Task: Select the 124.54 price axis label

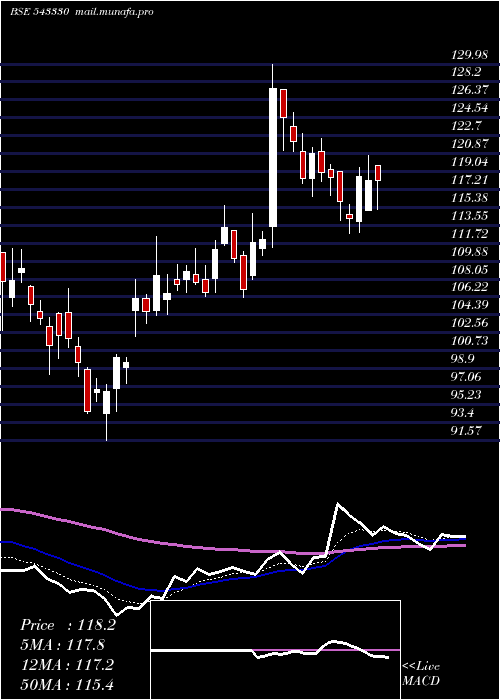Action: pos(470,108)
